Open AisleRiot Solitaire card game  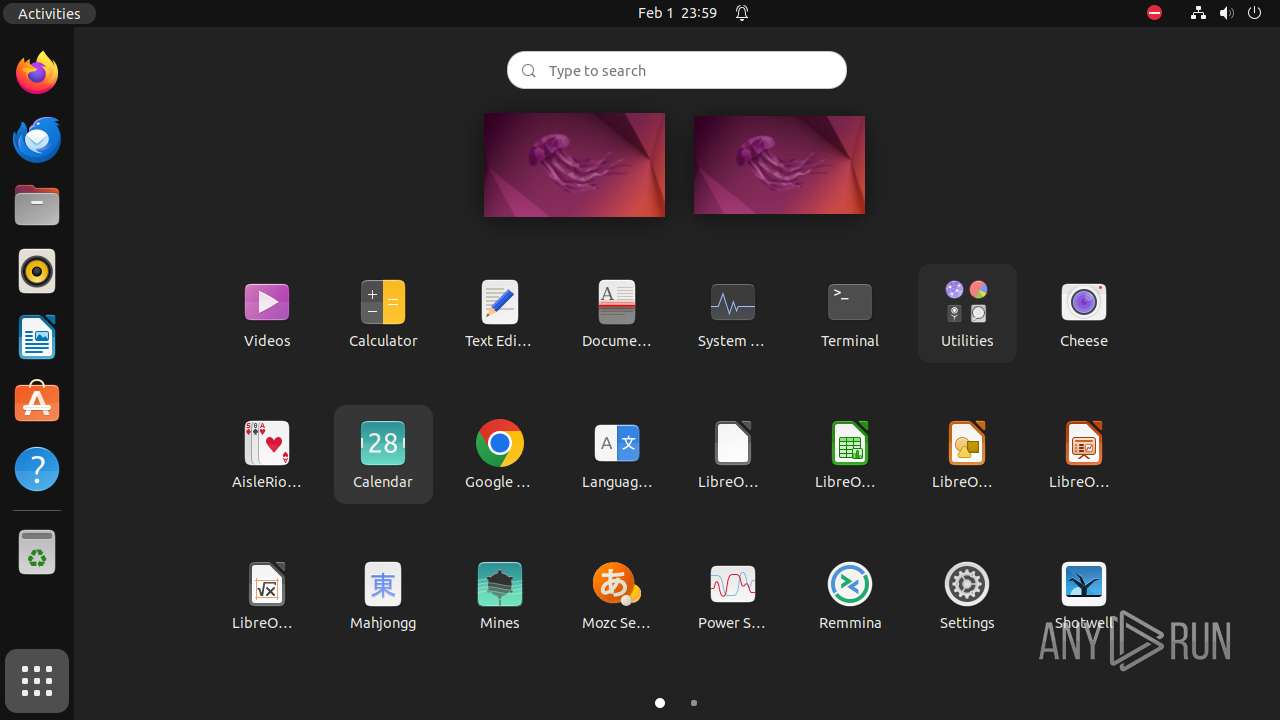[267, 455]
